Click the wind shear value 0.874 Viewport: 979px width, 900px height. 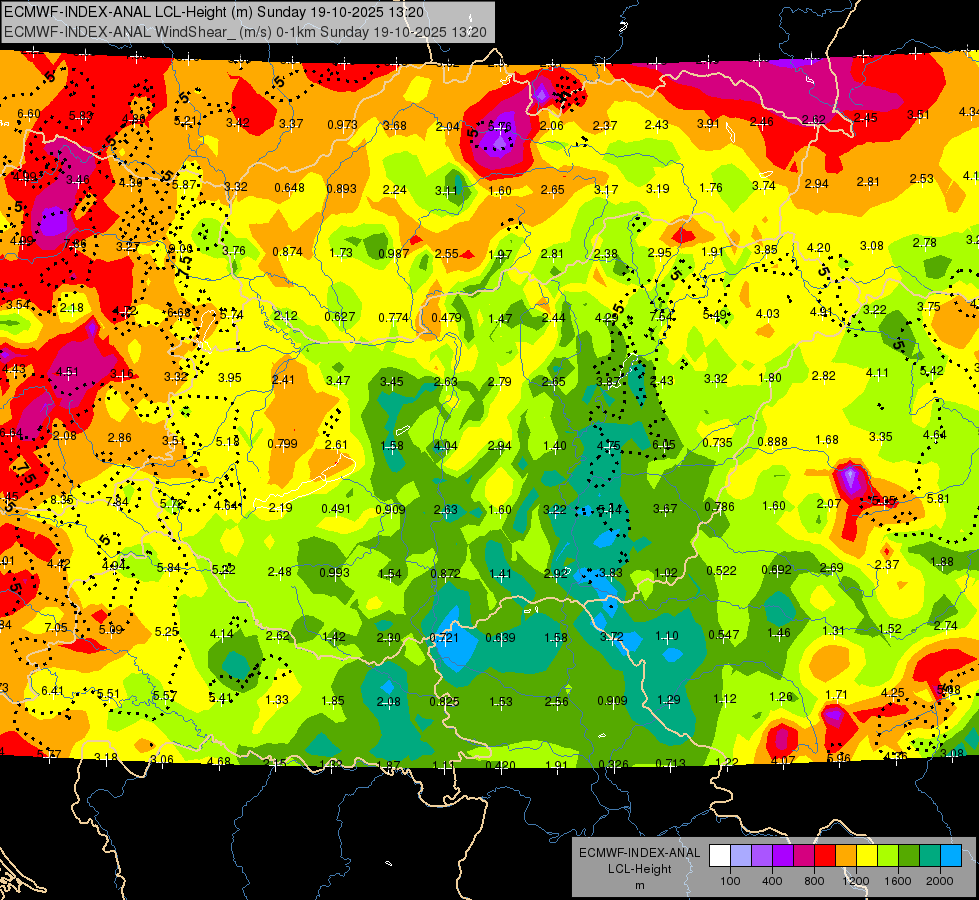click(287, 252)
